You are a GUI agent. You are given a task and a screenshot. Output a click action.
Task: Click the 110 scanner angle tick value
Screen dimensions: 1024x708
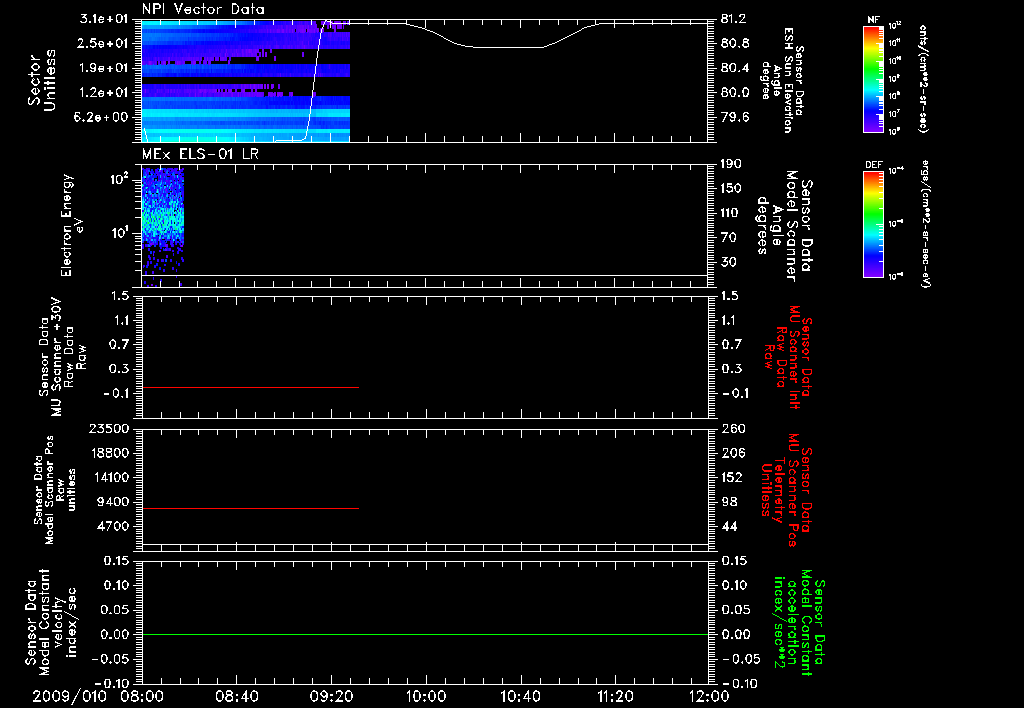pyautogui.click(x=731, y=213)
